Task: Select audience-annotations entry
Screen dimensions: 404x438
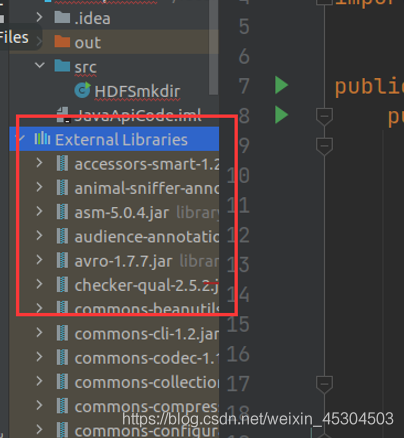Action: coord(147,237)
